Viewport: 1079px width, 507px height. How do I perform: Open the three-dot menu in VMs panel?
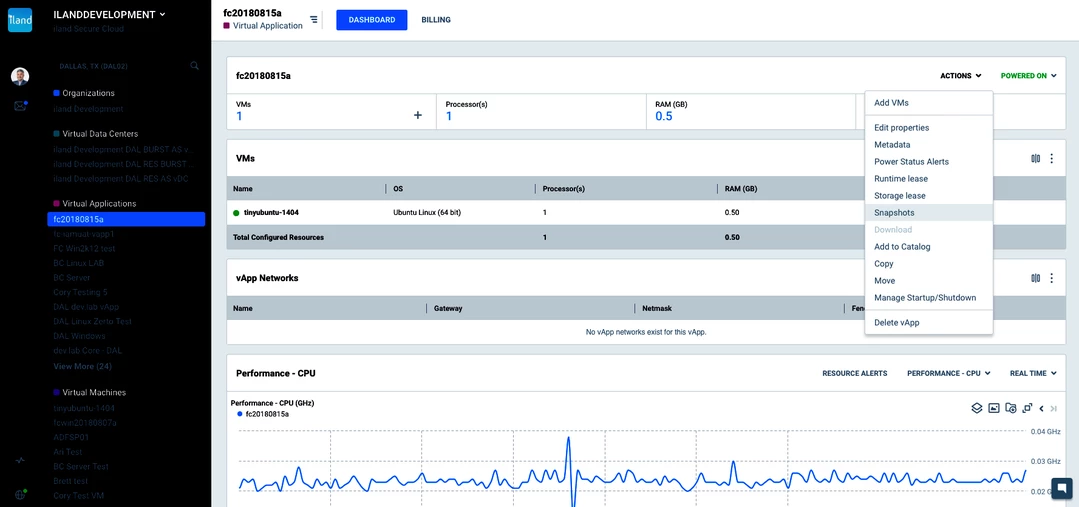(1051, 158)
